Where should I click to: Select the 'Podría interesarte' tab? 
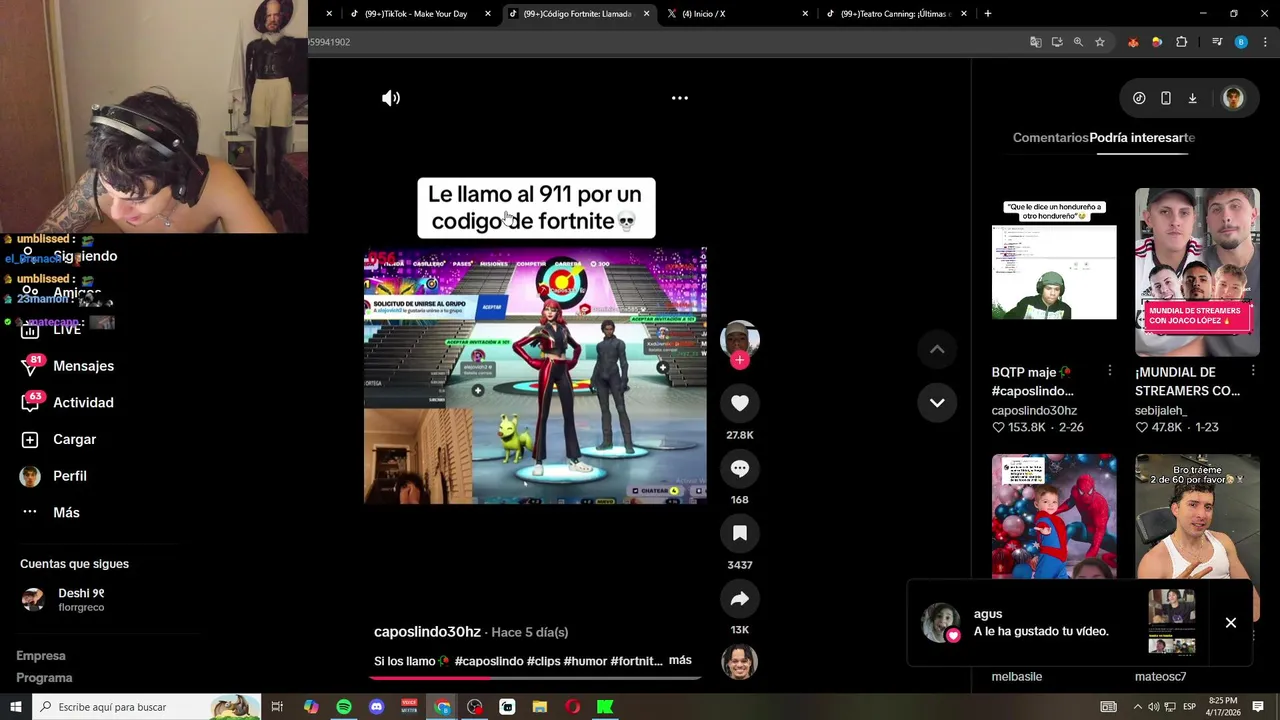[x=1142, y=137]
